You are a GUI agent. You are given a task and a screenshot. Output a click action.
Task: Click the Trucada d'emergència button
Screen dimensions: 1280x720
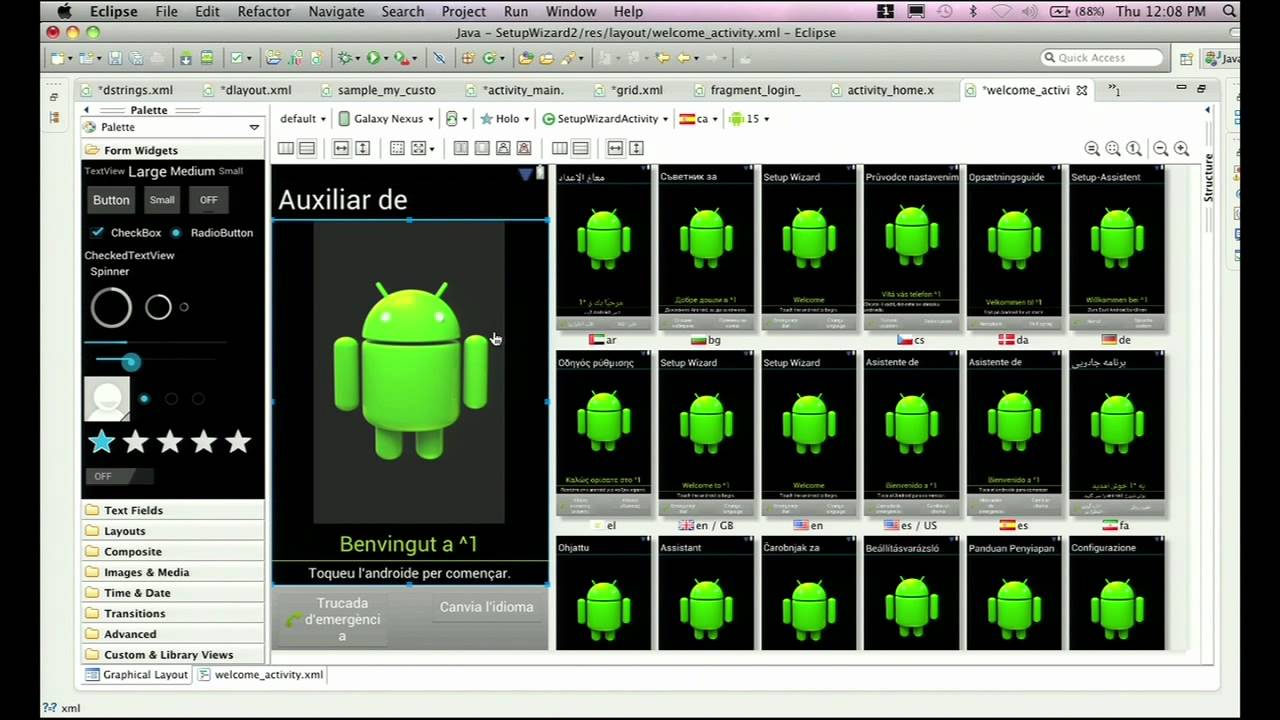[331, 620]
